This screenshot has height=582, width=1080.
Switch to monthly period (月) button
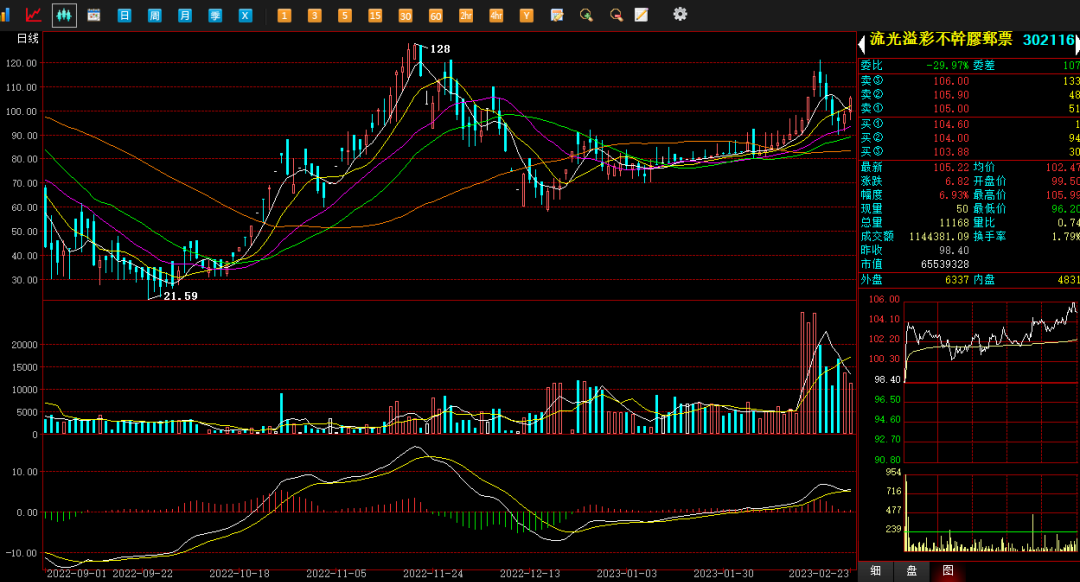185,16
